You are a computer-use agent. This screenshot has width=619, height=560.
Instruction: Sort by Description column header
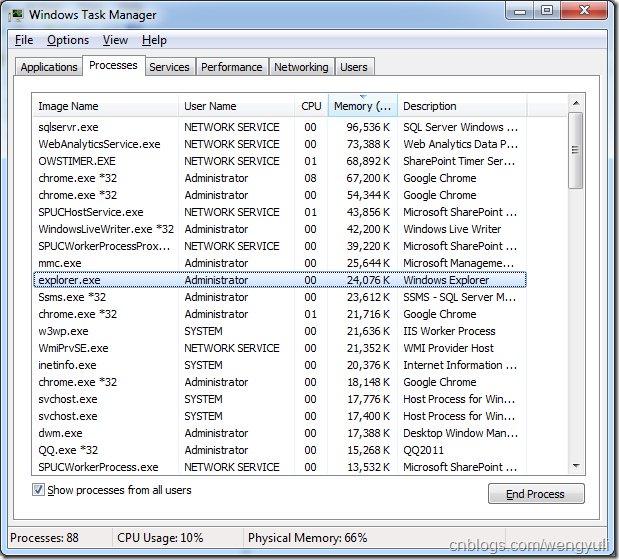(x=462, y=106)
